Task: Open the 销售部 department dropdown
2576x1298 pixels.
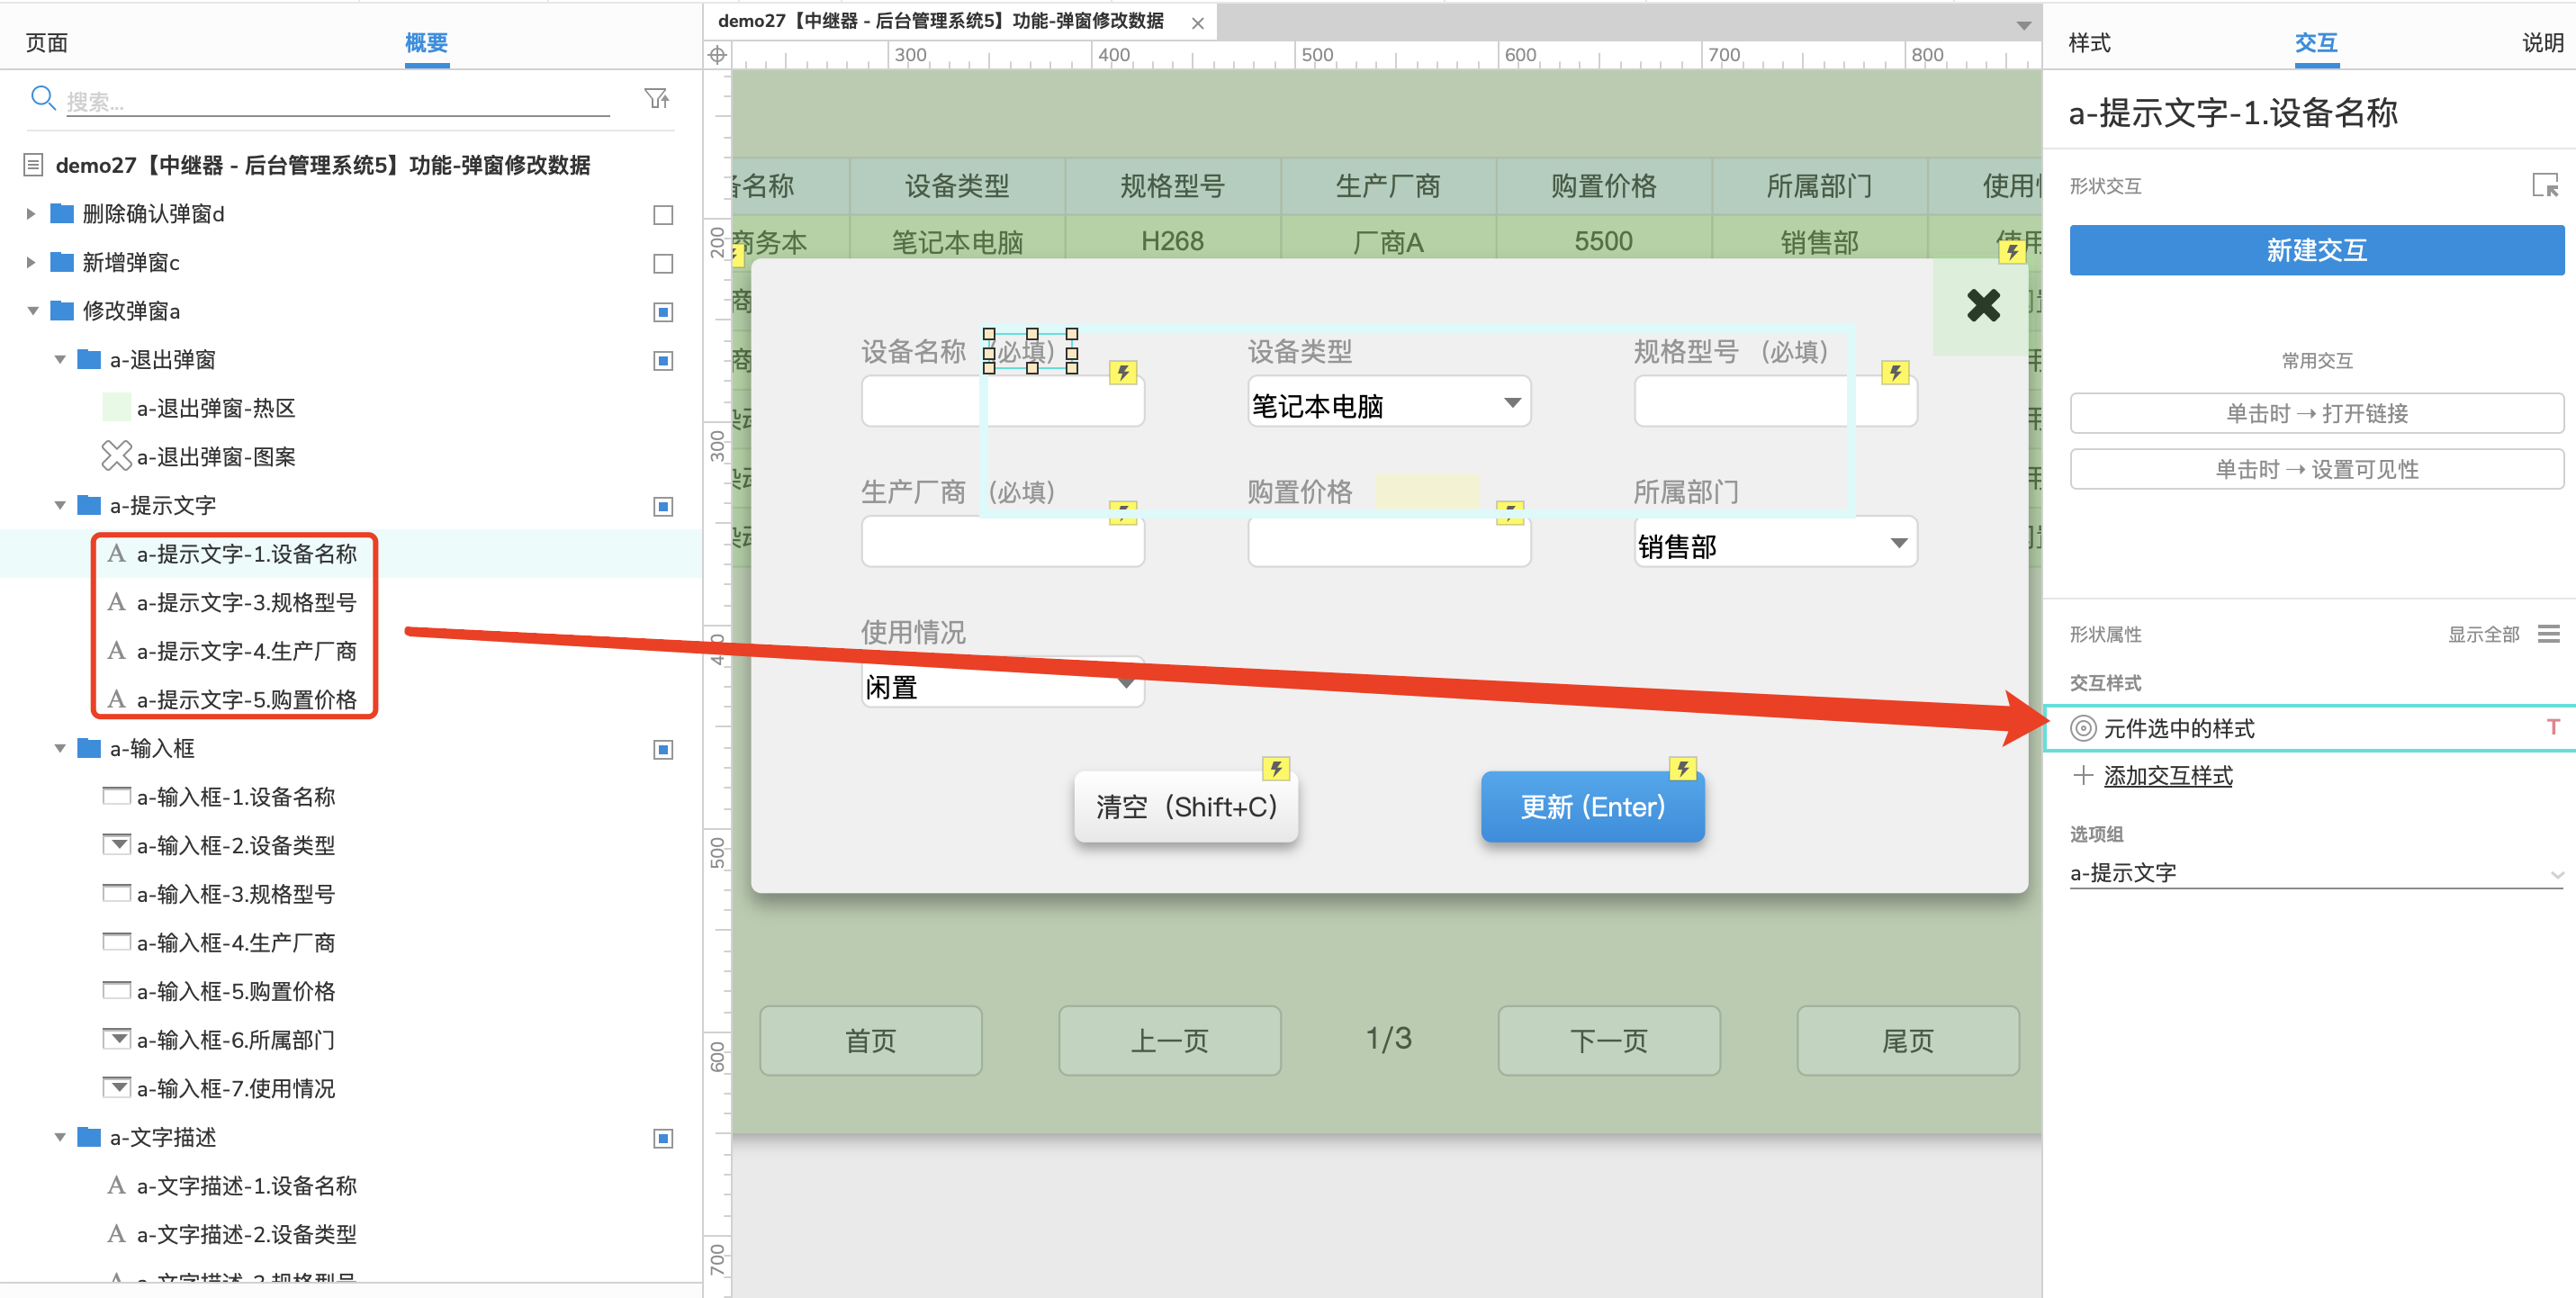Action: pyautogui.click(x=1775, y=543)
